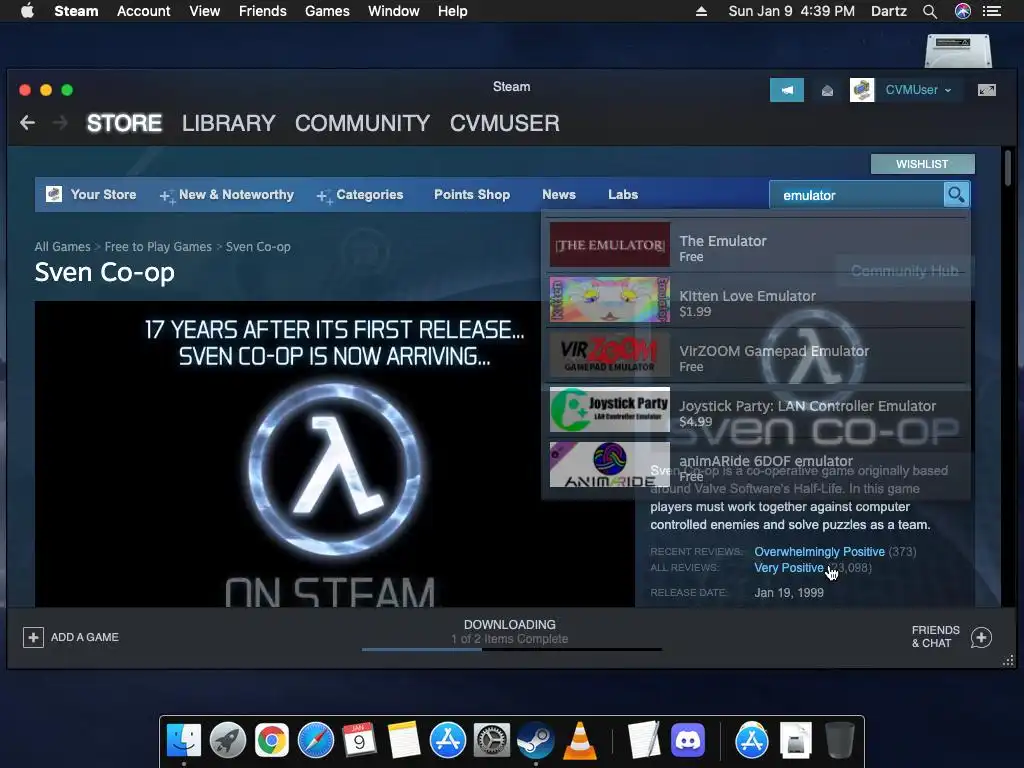Launch Google Chrome from the Dock
The image size is (1024, 768).
pyautogui.click(x=272, y=741)
